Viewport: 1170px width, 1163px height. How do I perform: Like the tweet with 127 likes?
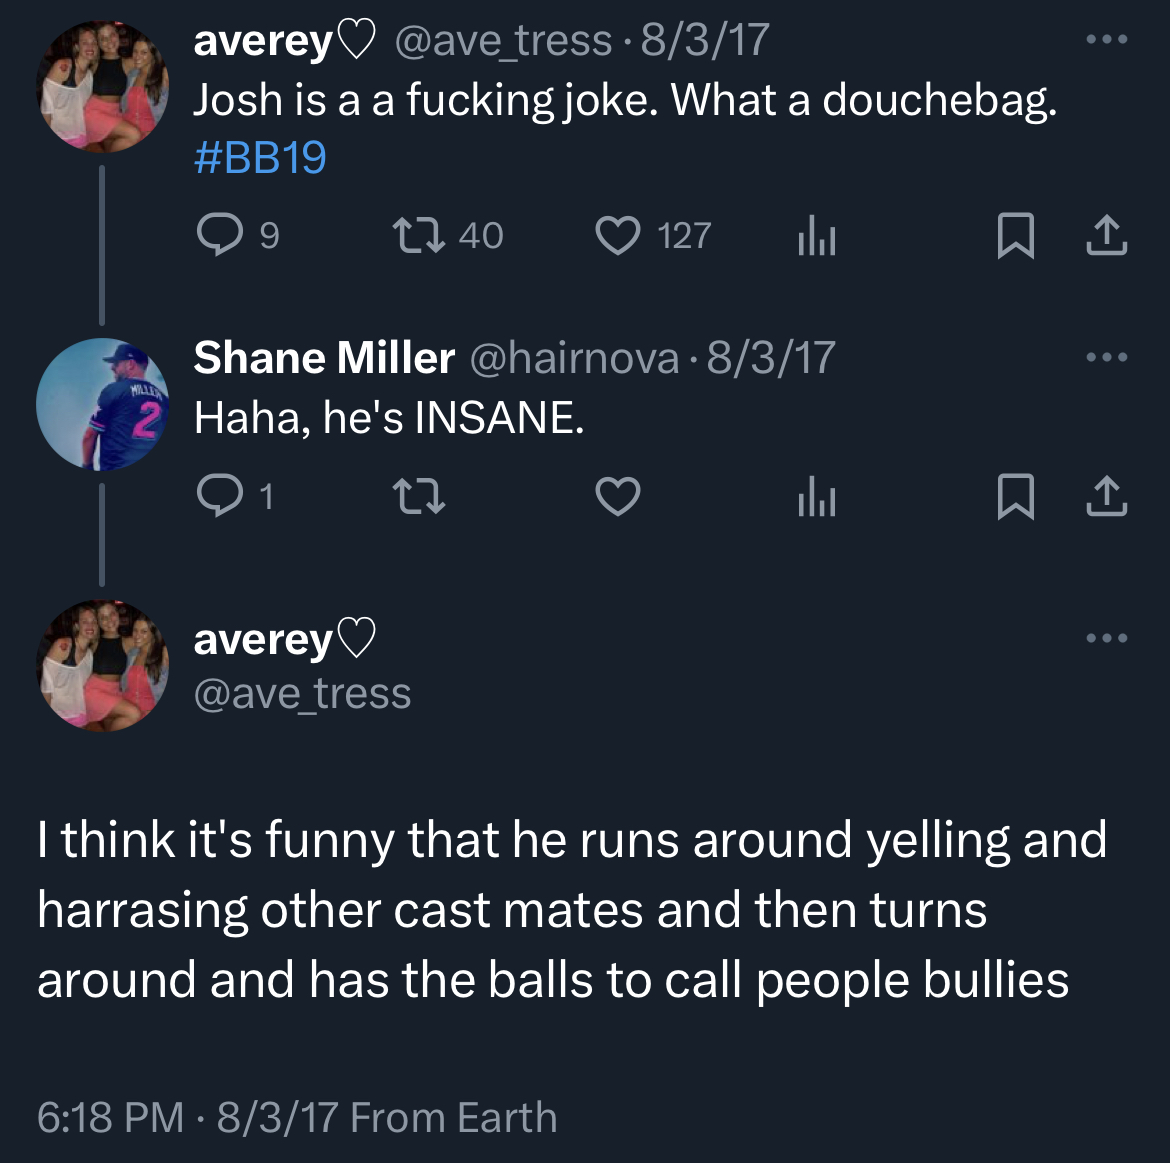click(618, 235)
